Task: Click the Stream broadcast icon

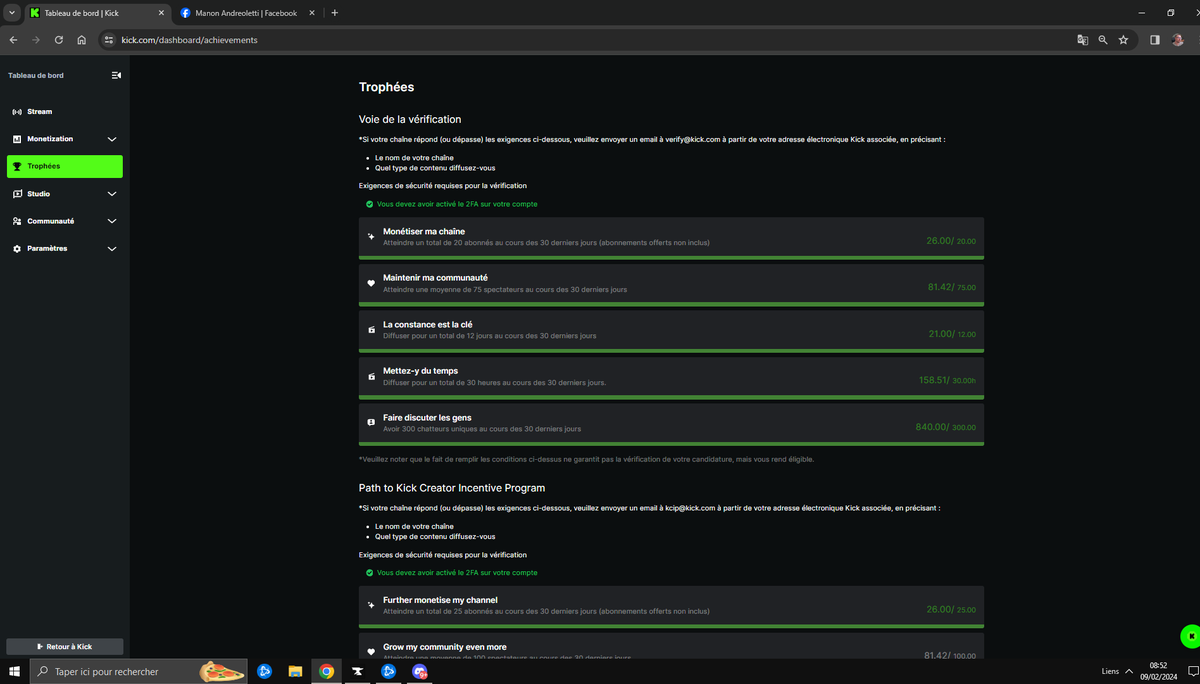Action: click(x=17, y=112)
